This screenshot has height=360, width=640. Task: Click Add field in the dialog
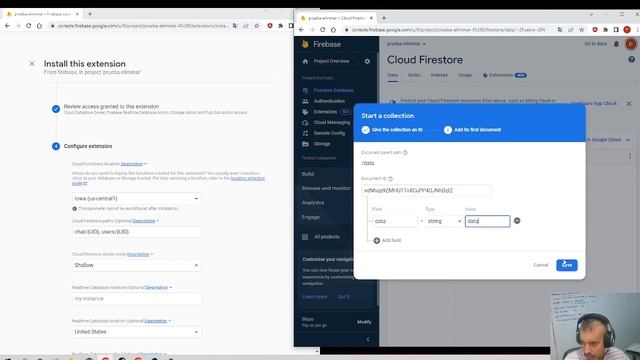coord(387,240)
